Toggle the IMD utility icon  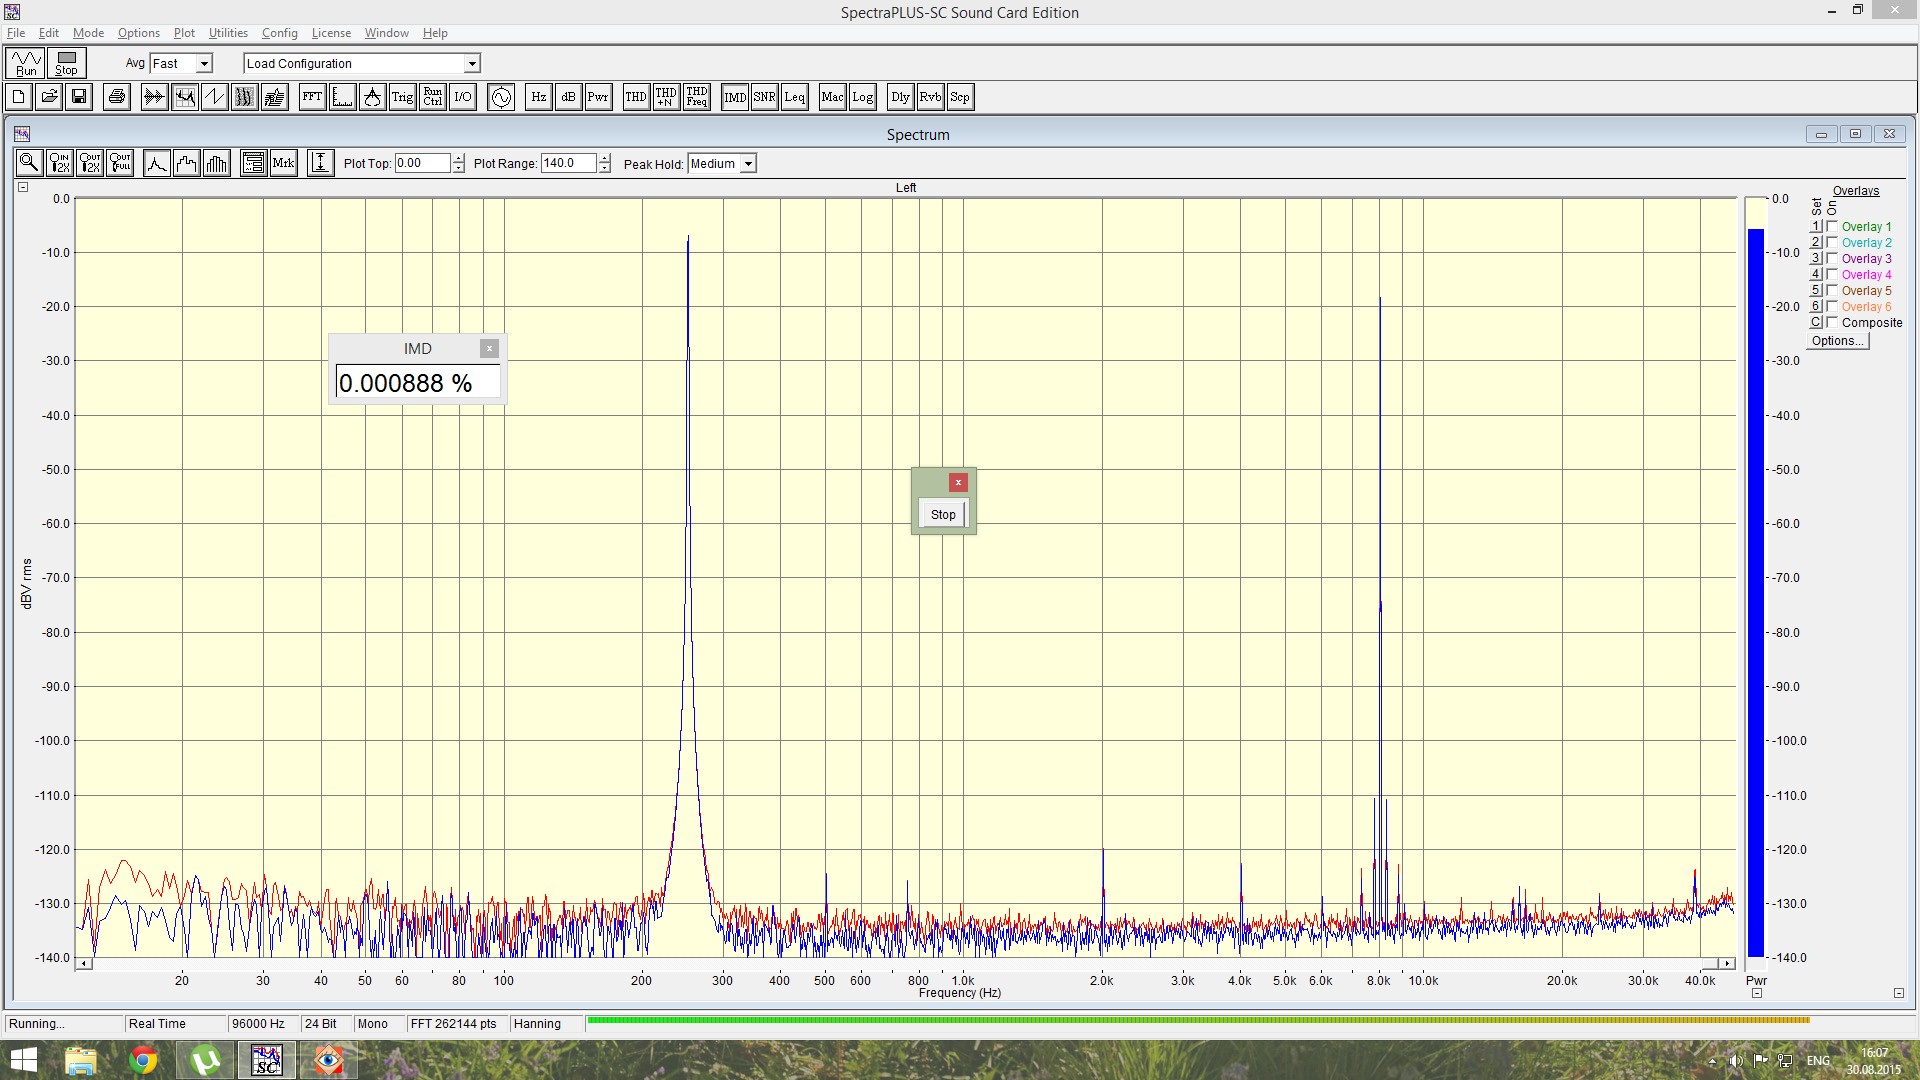click(735, 97)
